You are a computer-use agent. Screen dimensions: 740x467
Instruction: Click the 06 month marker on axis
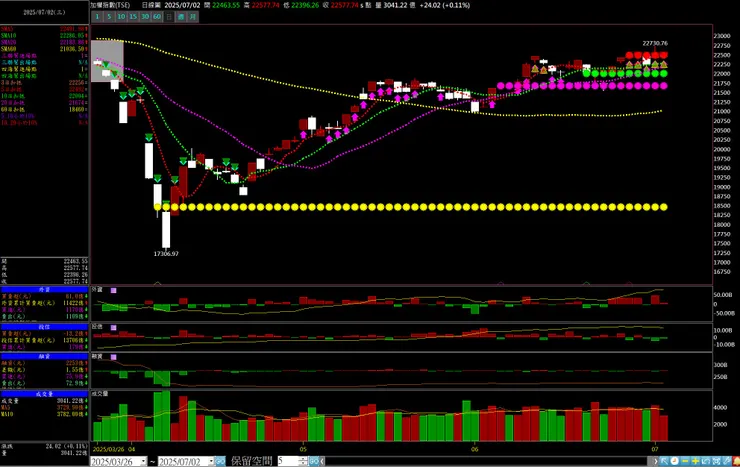(x=474, y=449)
